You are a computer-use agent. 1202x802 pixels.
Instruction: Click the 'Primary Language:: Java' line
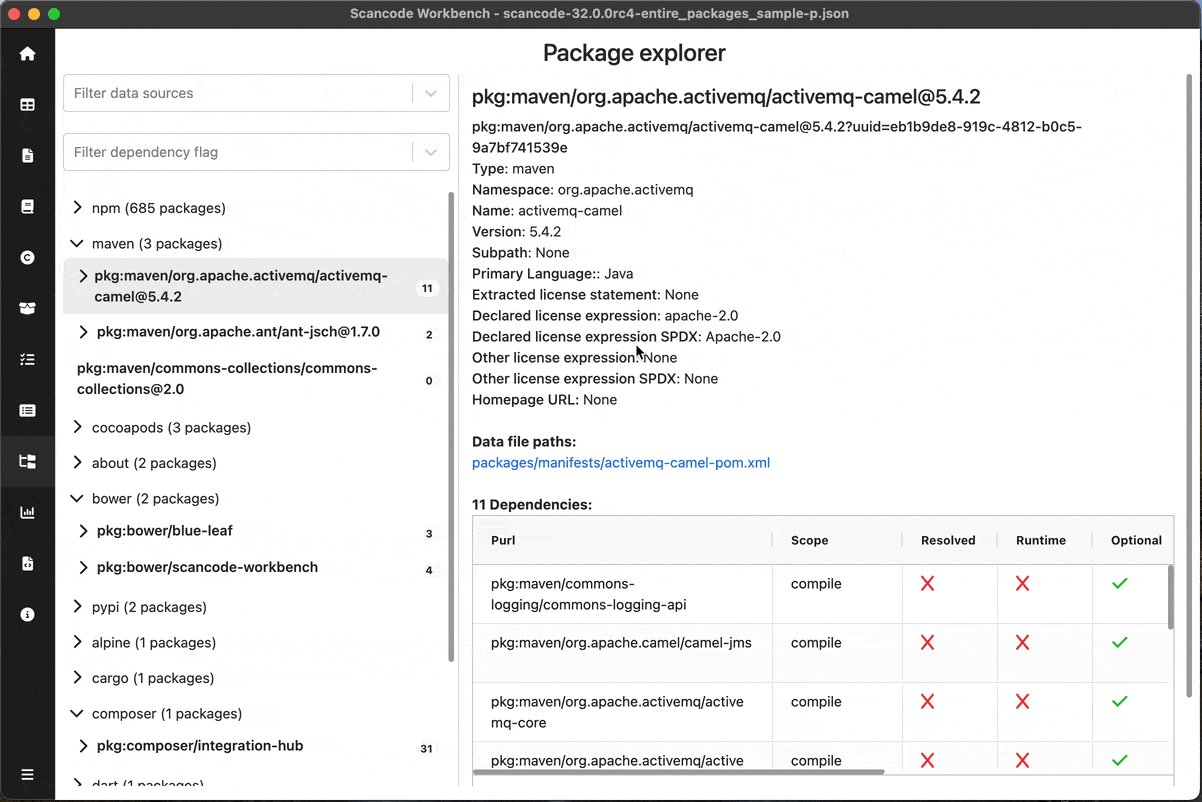point(553,274)
